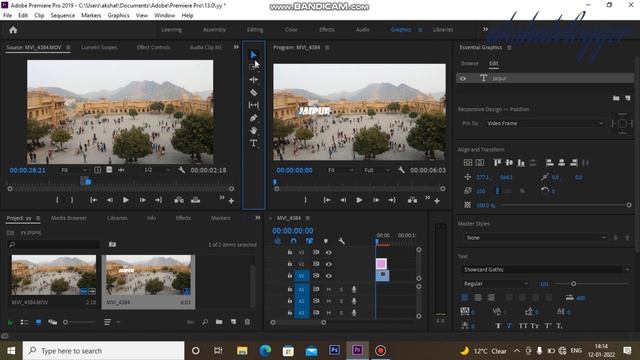
Task: Open Source monitor zoom Fit dropdown
Action: click(74, 170)
